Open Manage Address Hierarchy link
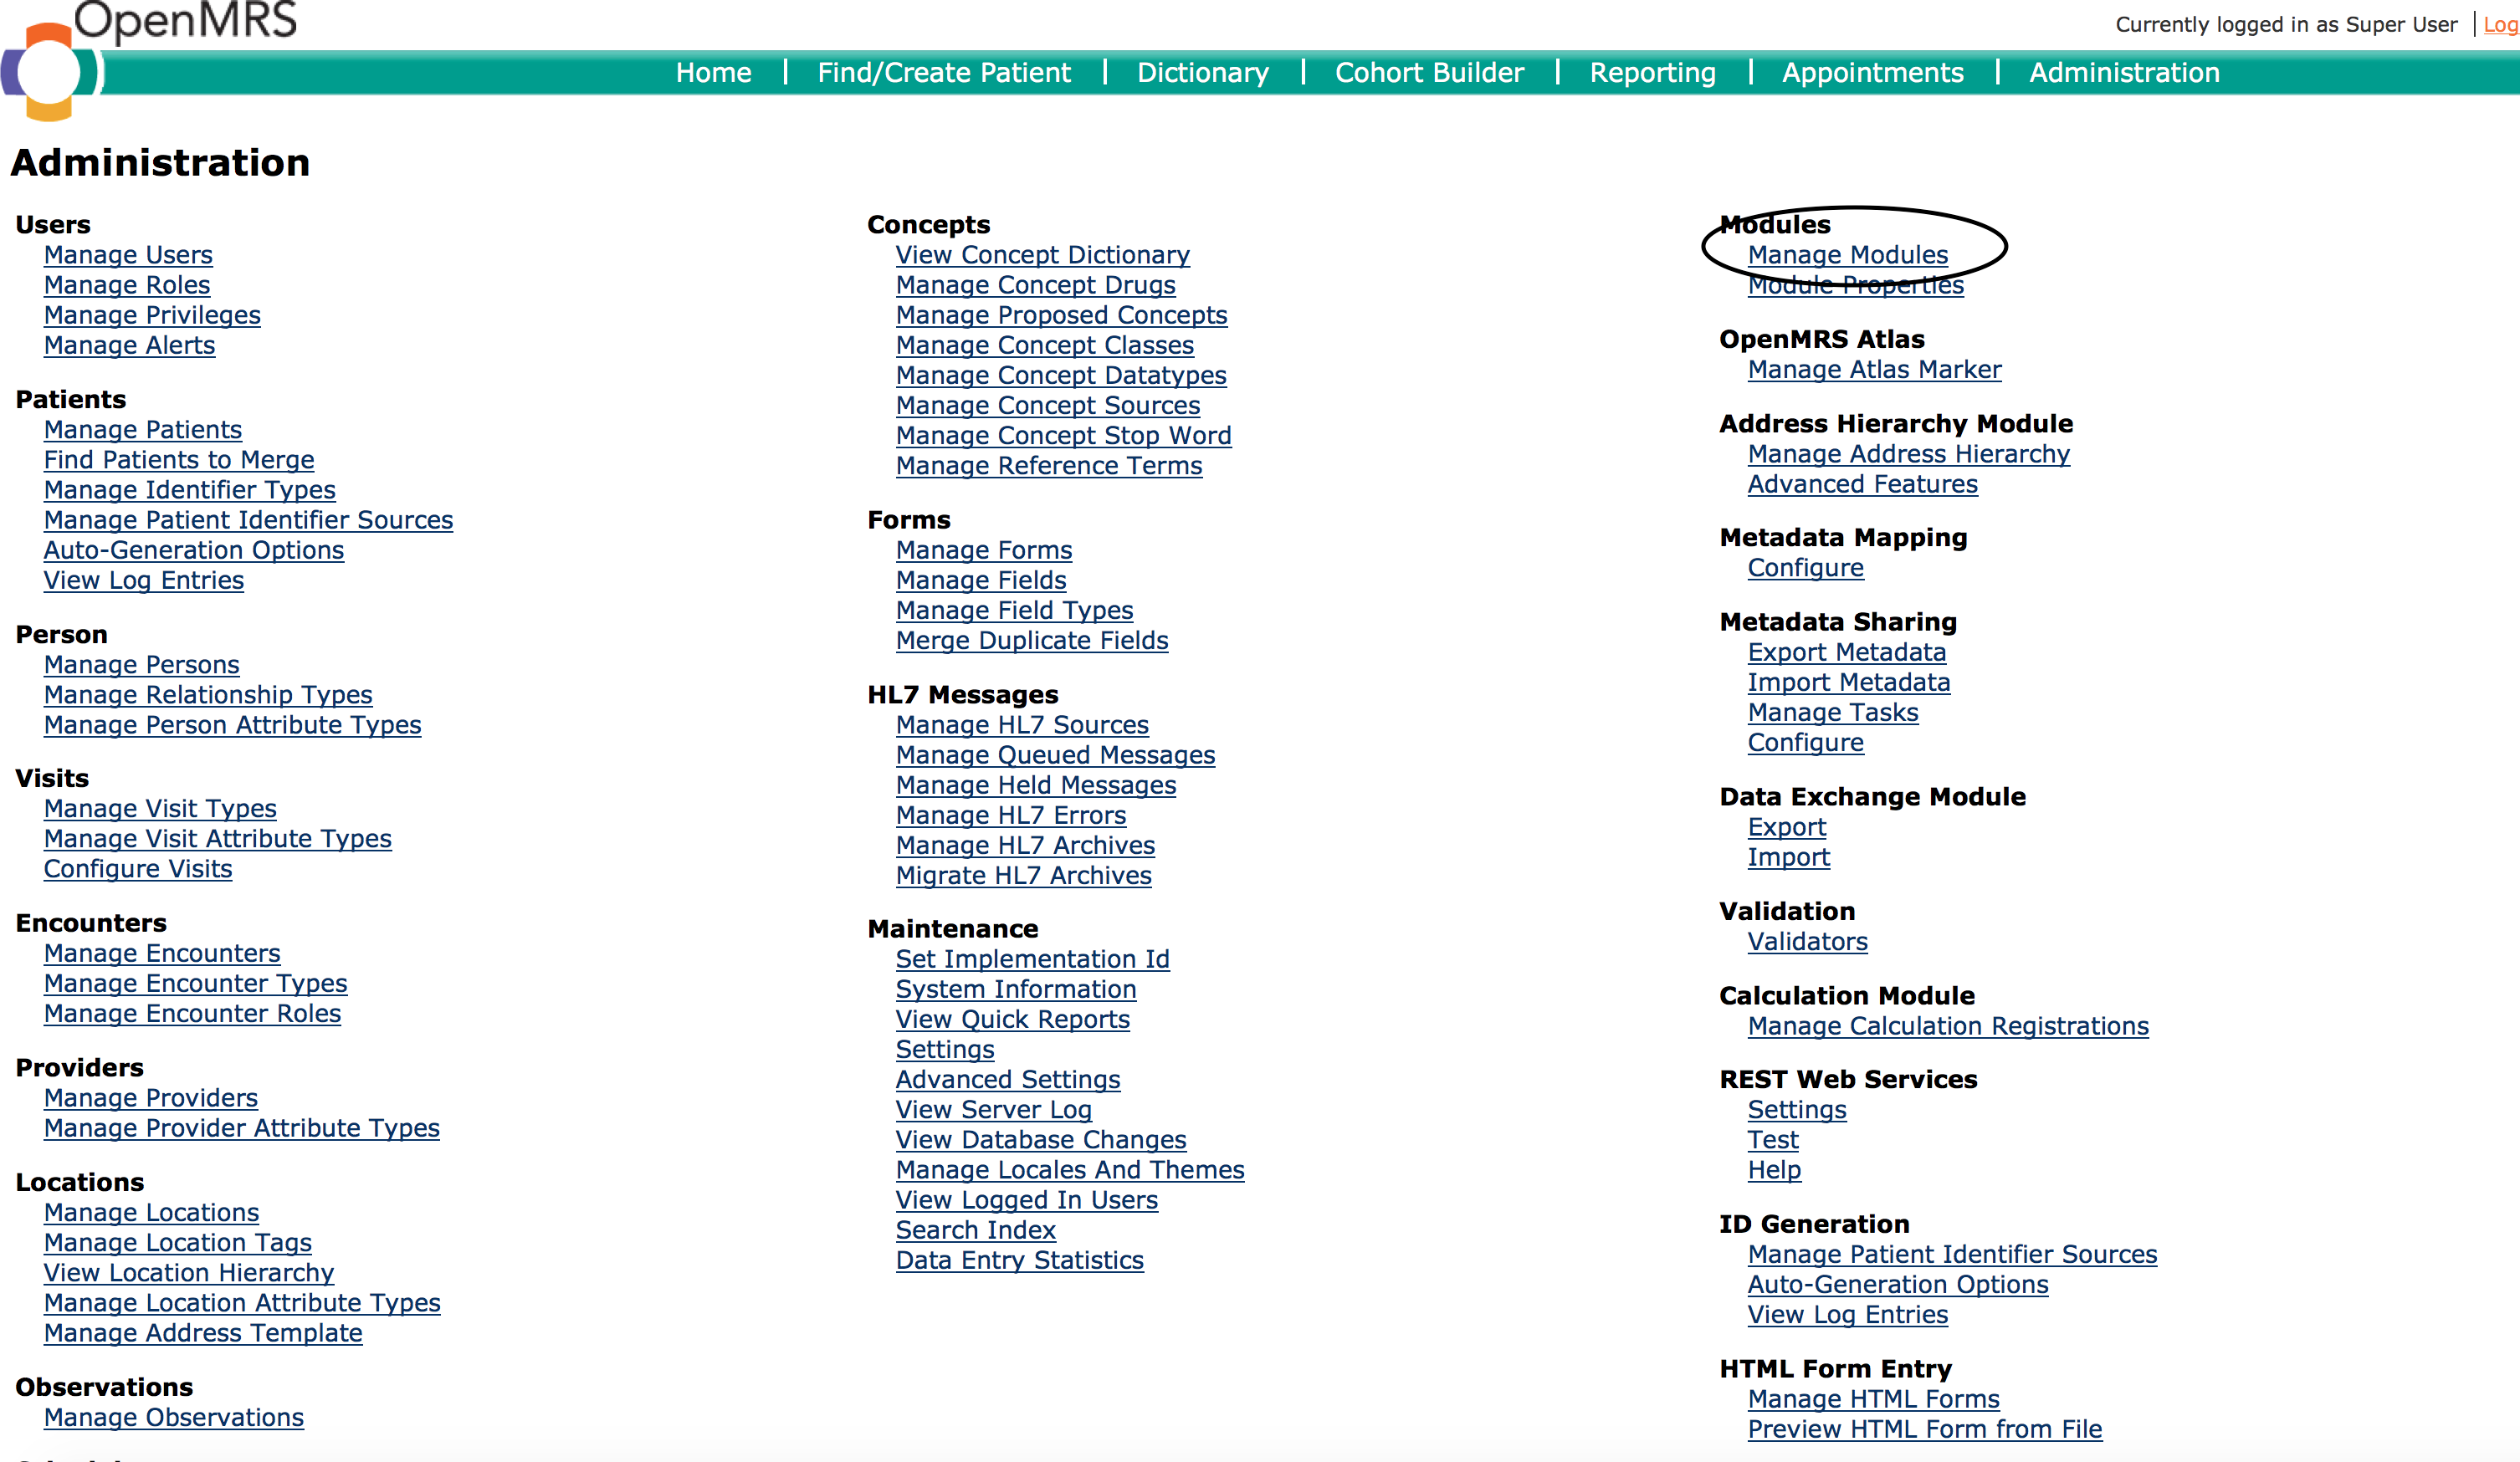This screenshot has height=1462, width=2520. [1908, 454]
